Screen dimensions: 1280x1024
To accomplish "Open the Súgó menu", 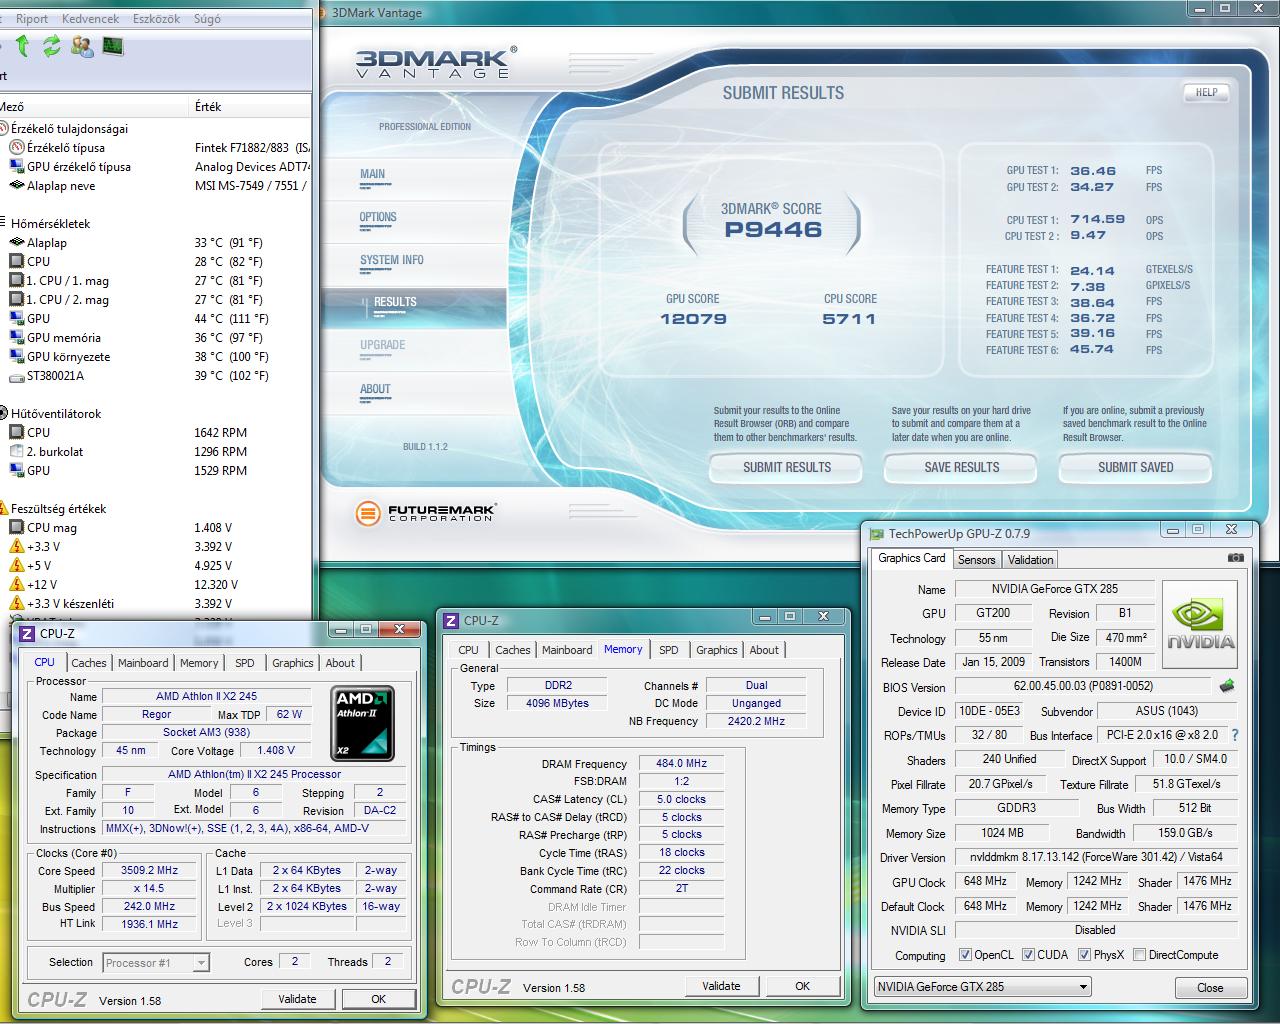I will coord(207,18).
